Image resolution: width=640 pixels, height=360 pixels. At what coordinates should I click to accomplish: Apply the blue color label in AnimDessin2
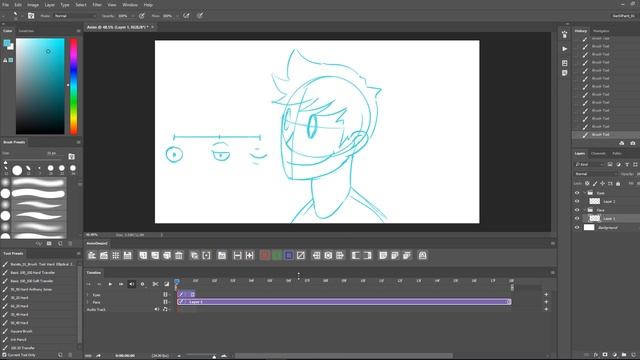[289, 256]
